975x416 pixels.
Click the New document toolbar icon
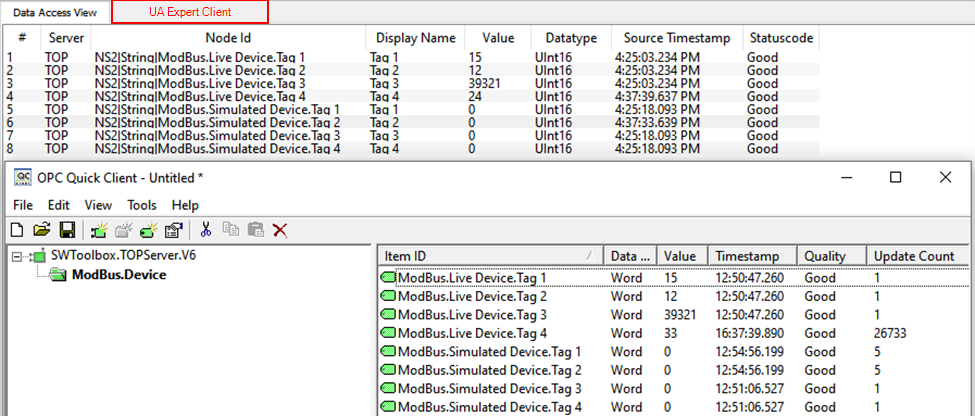(17, 230)
